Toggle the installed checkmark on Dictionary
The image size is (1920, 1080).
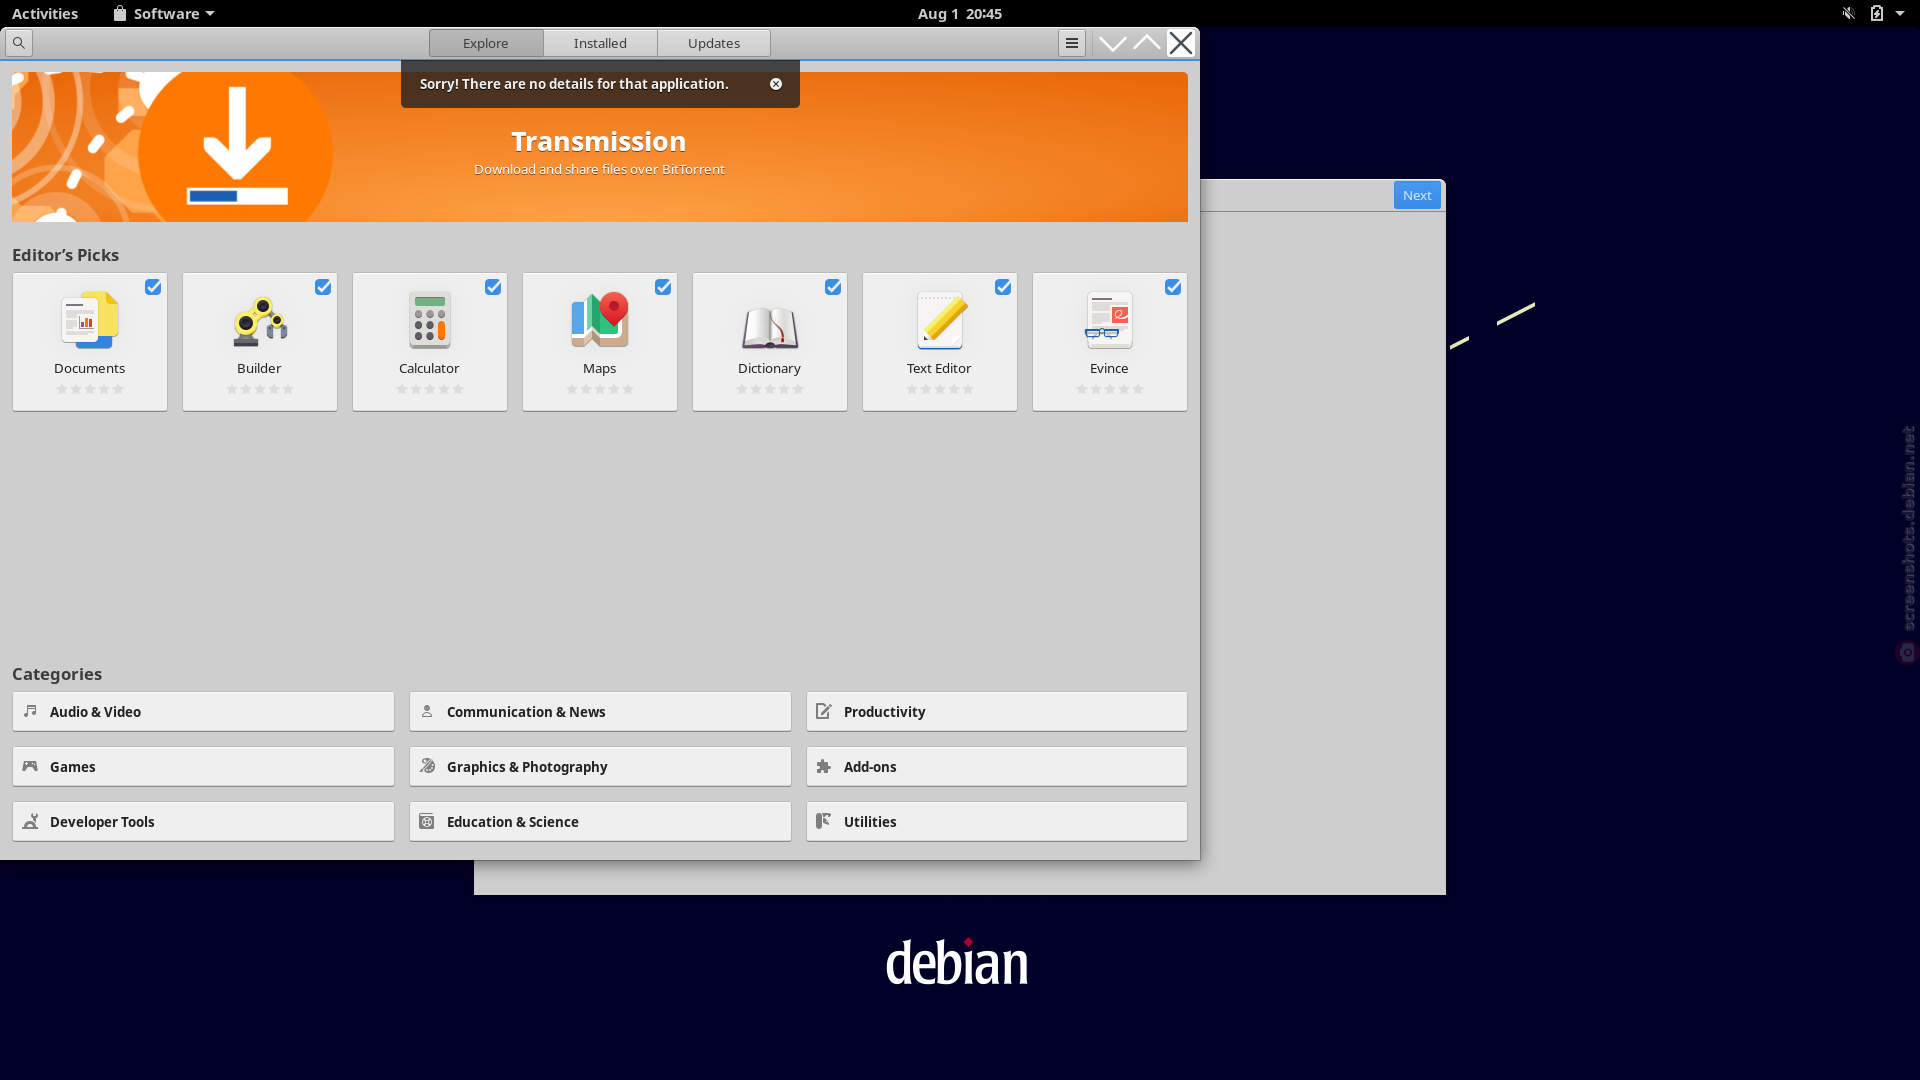[x=833, y=287]
